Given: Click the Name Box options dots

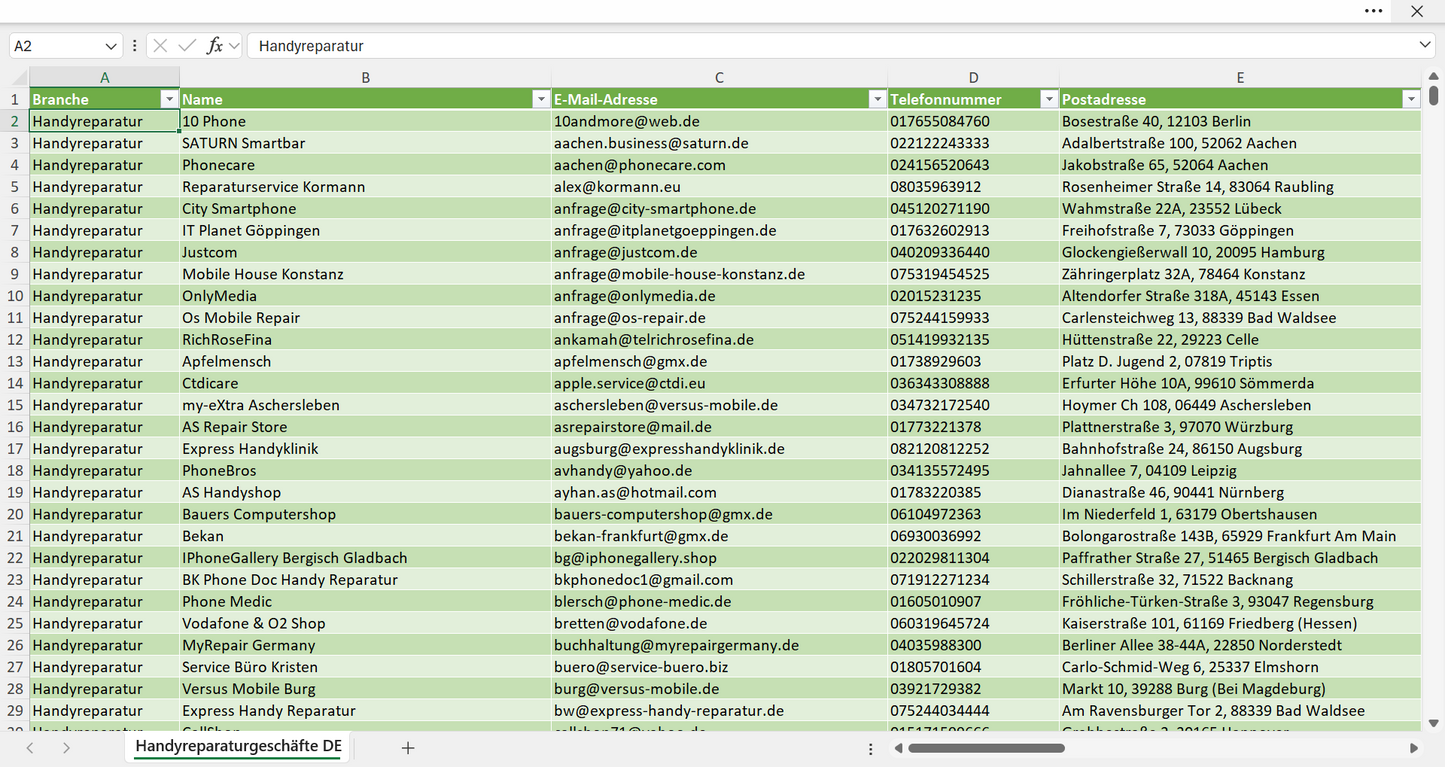Looking at the screenshot, I should click(x=135, y=46).
